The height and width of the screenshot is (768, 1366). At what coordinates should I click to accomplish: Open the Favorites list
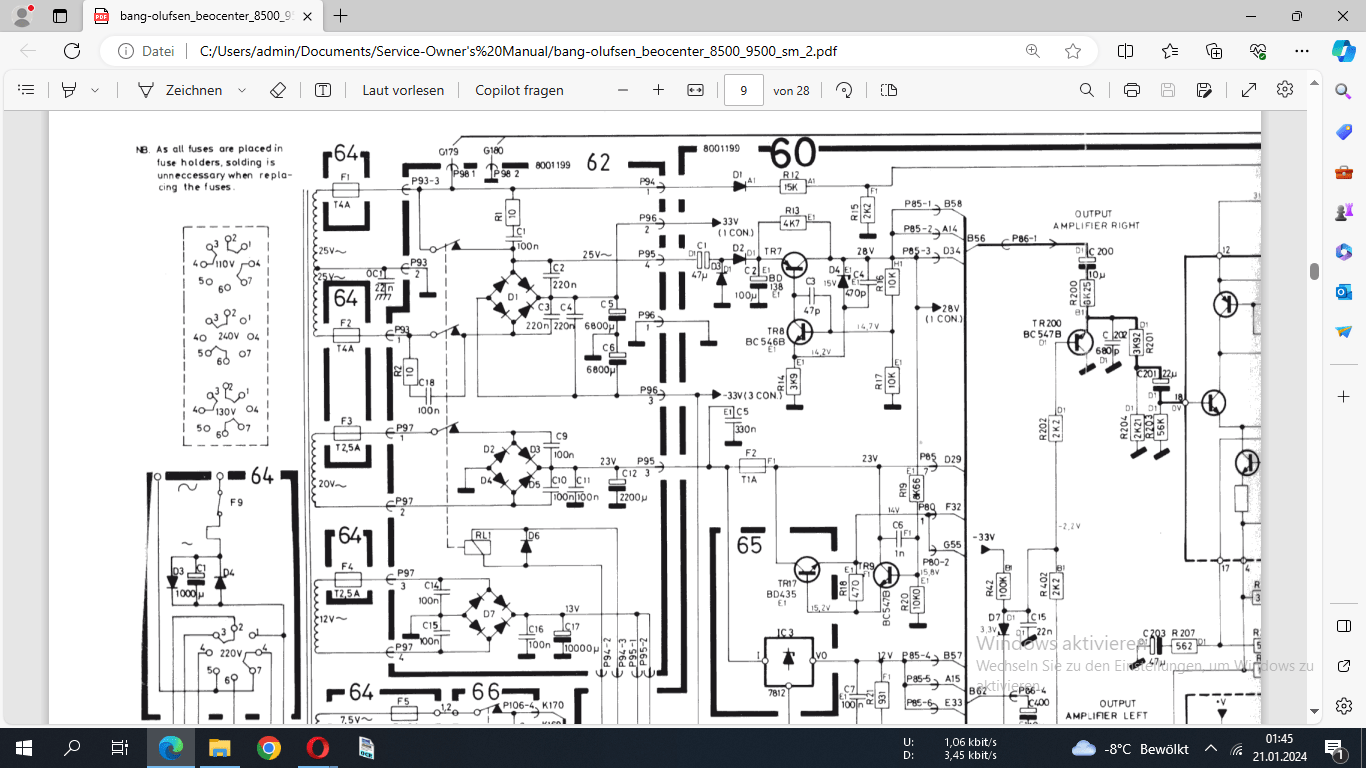1170,51
